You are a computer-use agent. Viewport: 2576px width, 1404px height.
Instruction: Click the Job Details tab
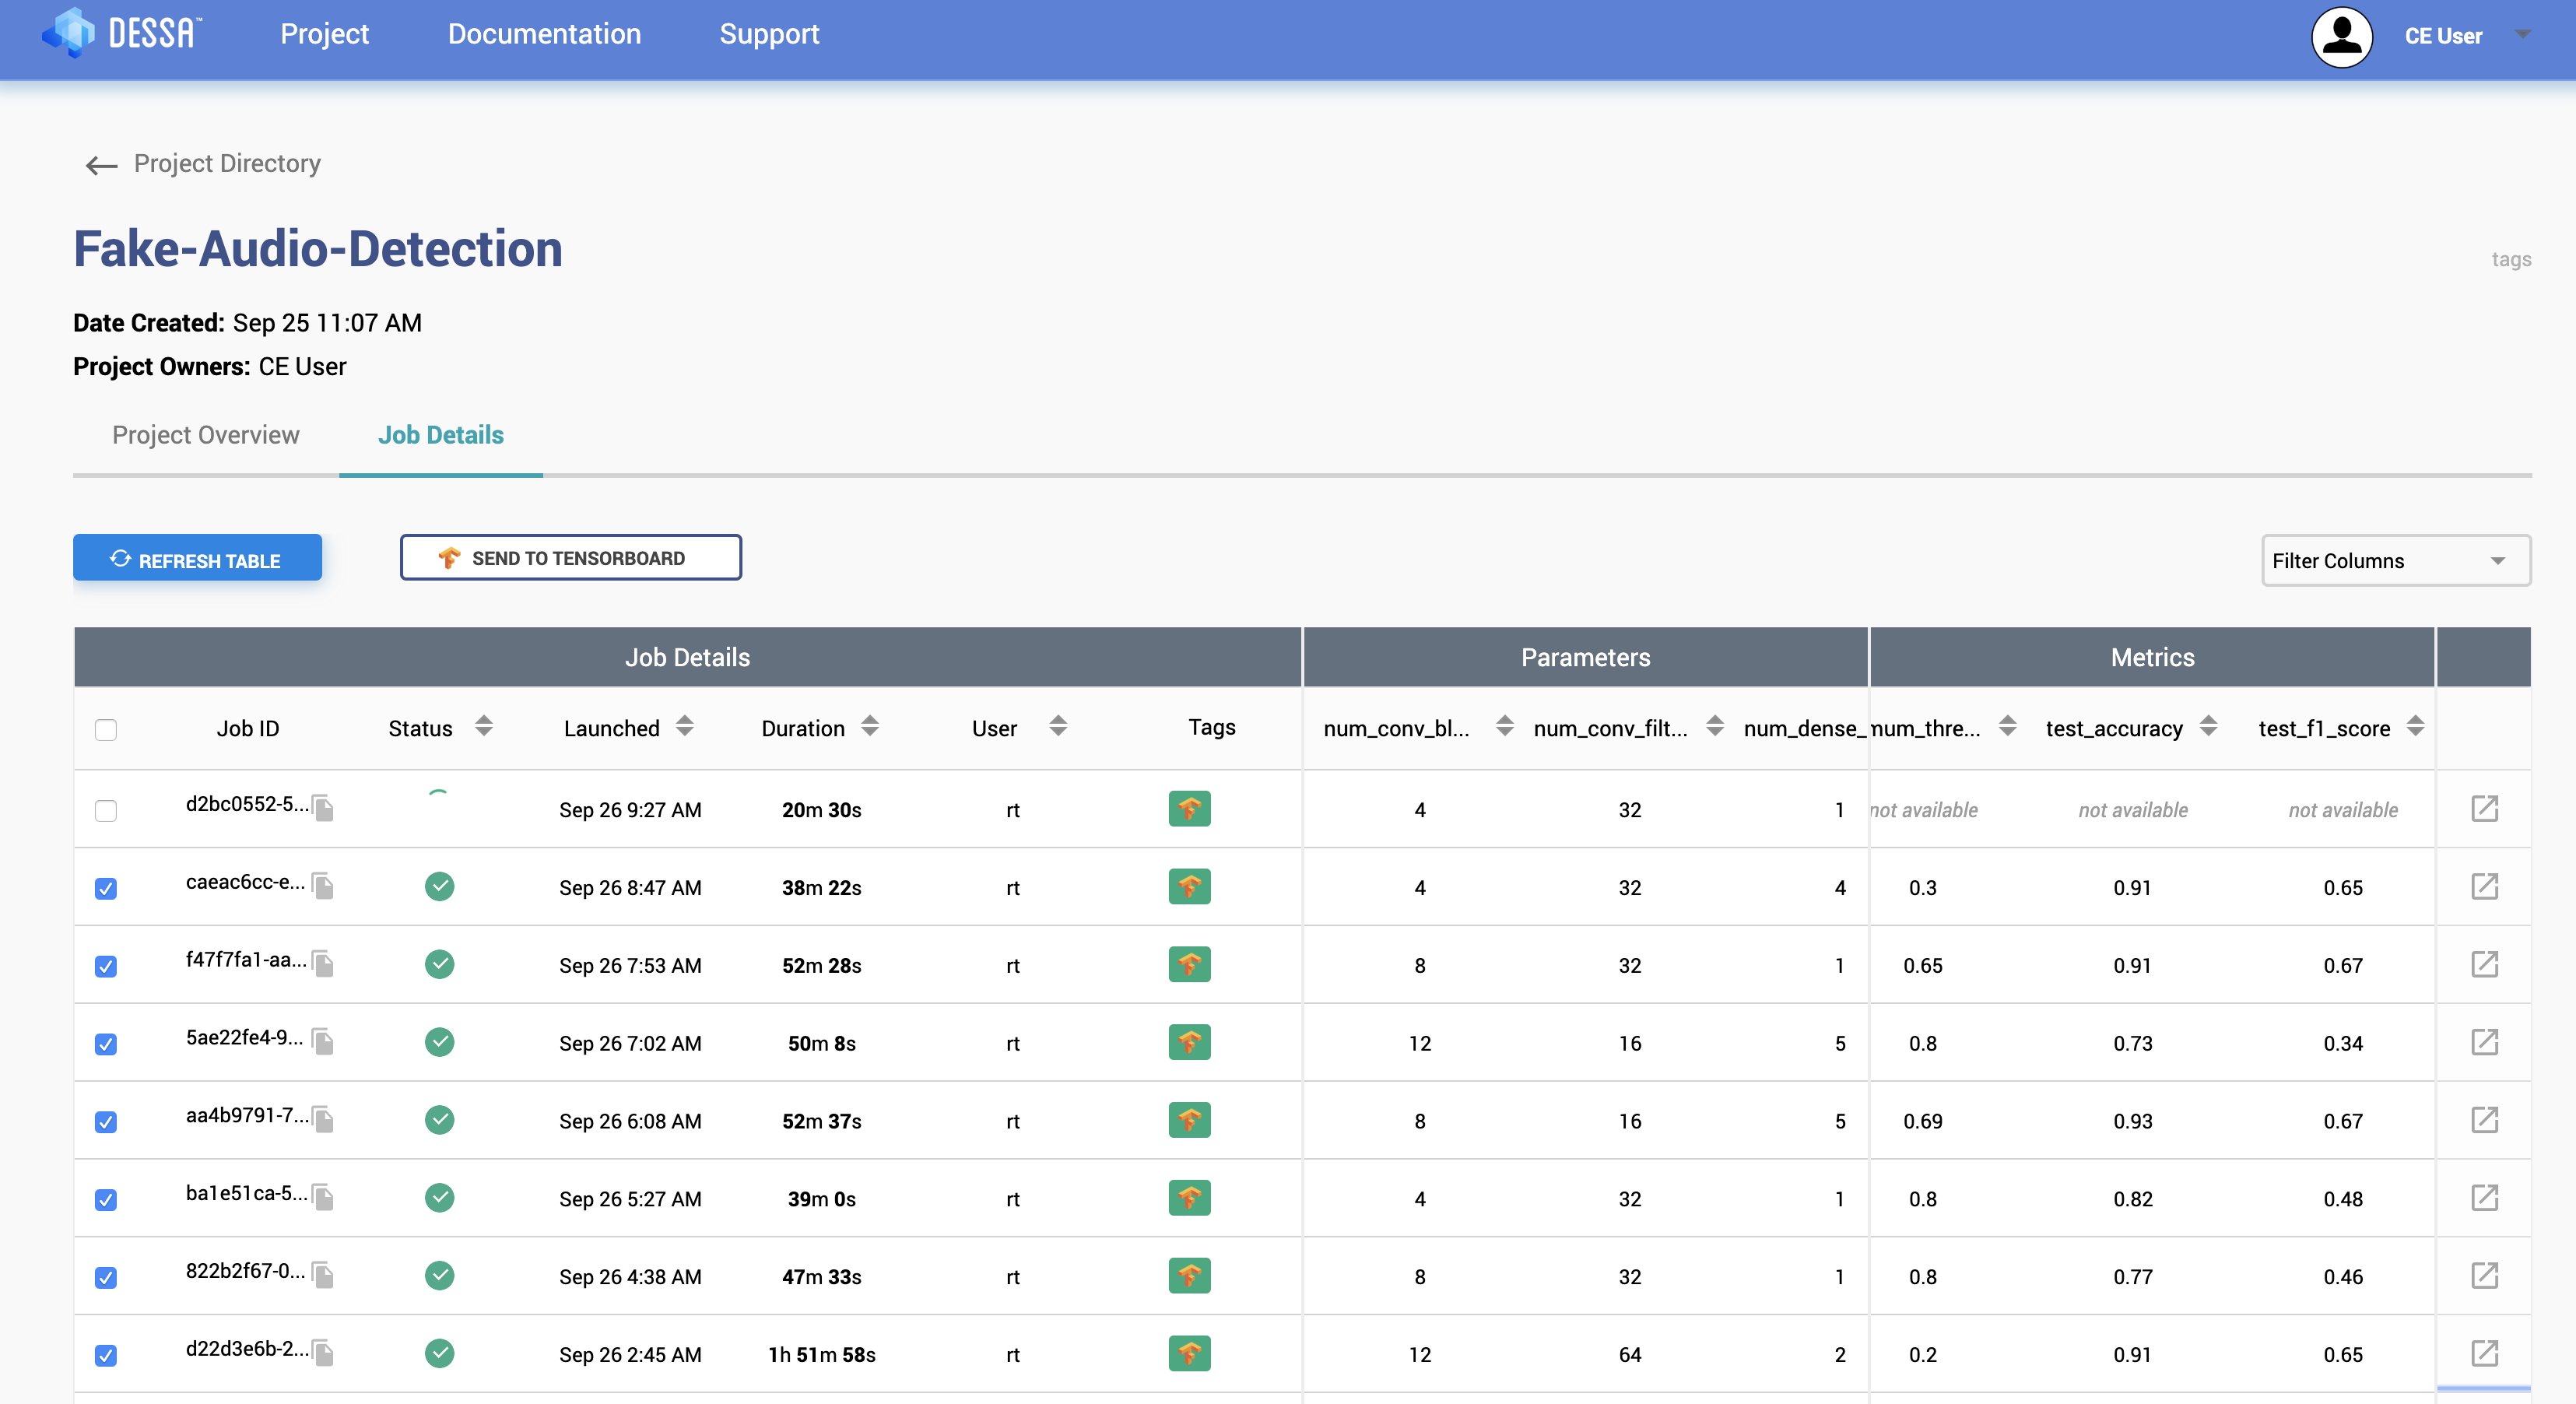point(440,436)
